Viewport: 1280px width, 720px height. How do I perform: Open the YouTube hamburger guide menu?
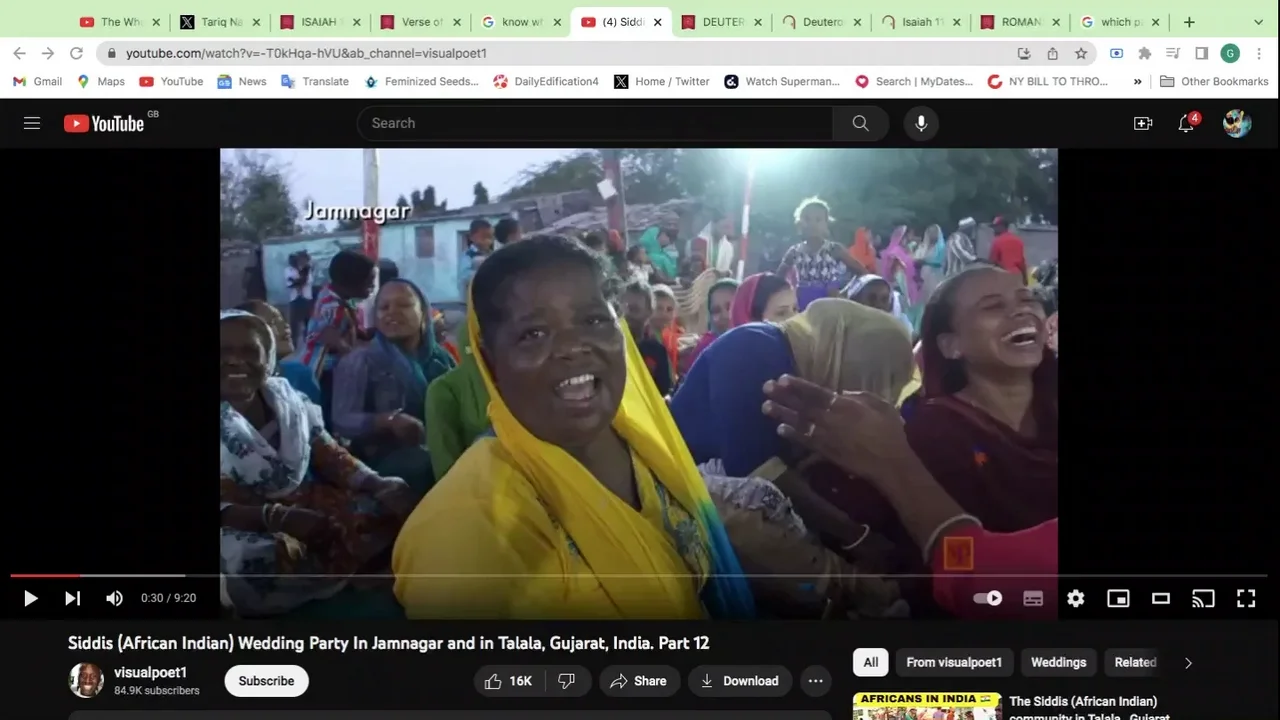click(32, 123)
